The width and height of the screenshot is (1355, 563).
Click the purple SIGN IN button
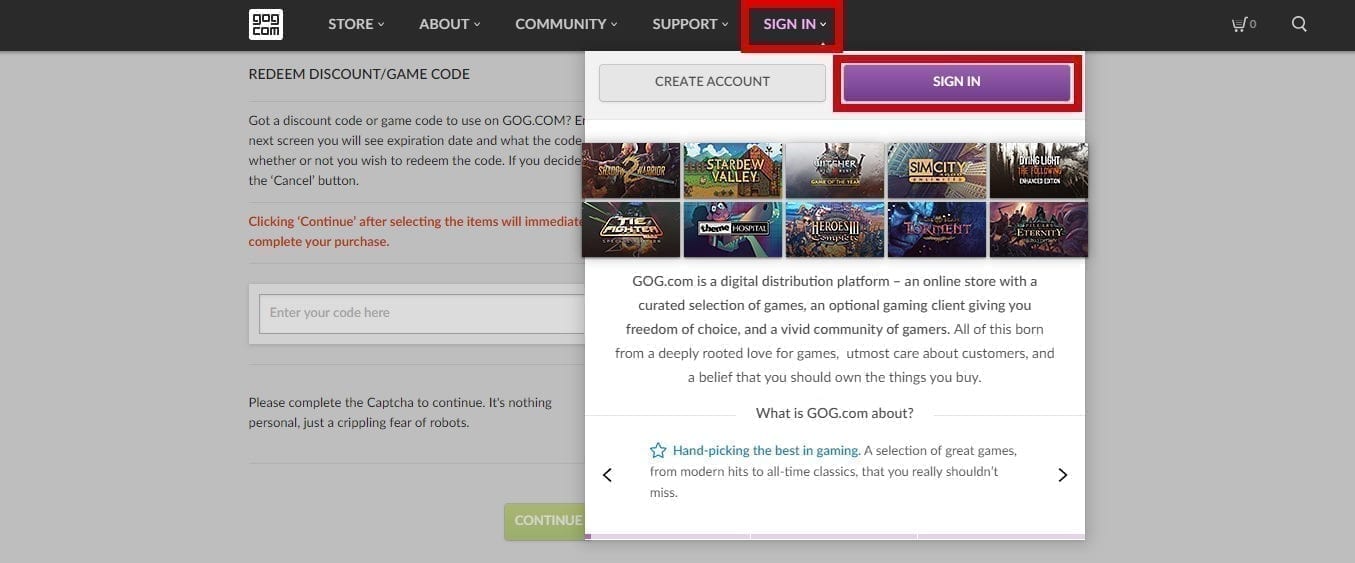pos(957,82)
